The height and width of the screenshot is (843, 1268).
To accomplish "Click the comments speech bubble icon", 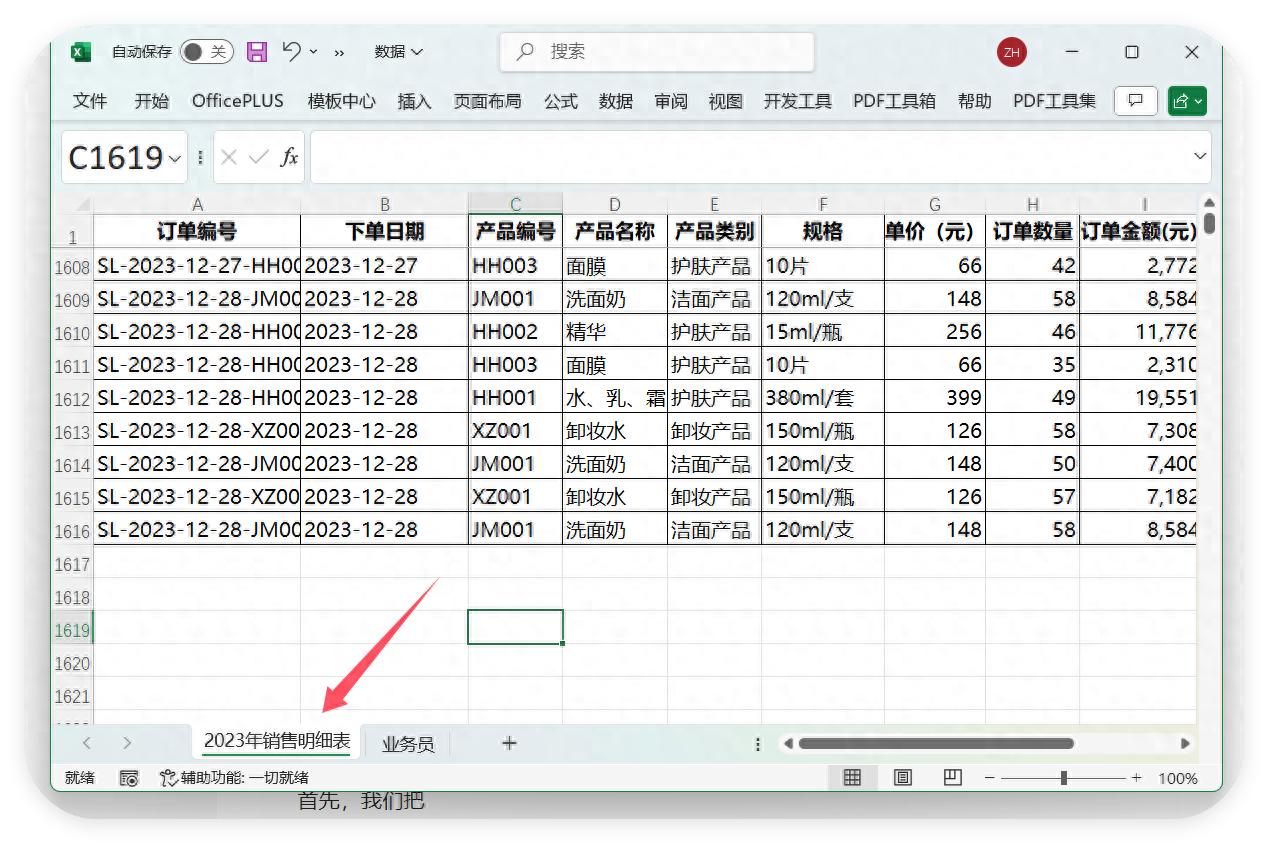I will coord(1136,101).
